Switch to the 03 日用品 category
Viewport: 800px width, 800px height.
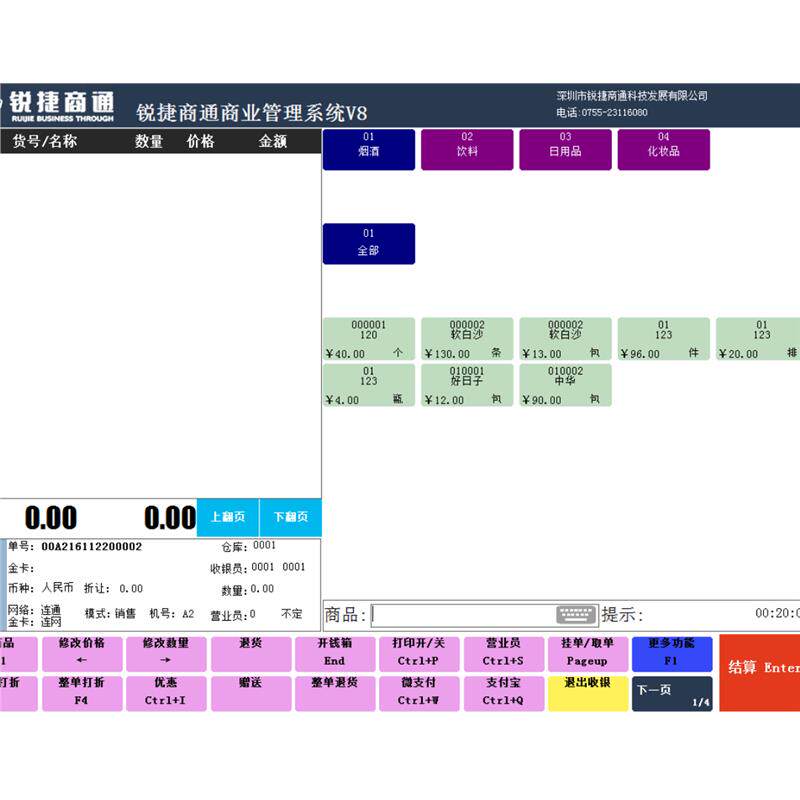[x=565, y=149]
